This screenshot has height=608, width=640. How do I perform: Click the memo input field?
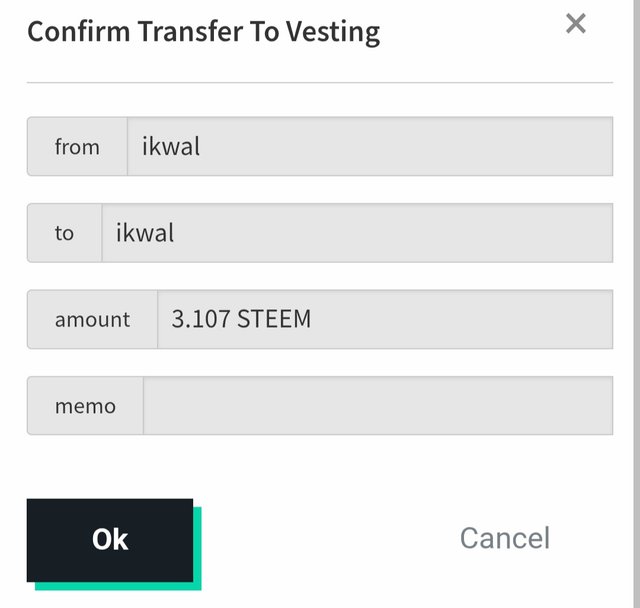[378, 406]
